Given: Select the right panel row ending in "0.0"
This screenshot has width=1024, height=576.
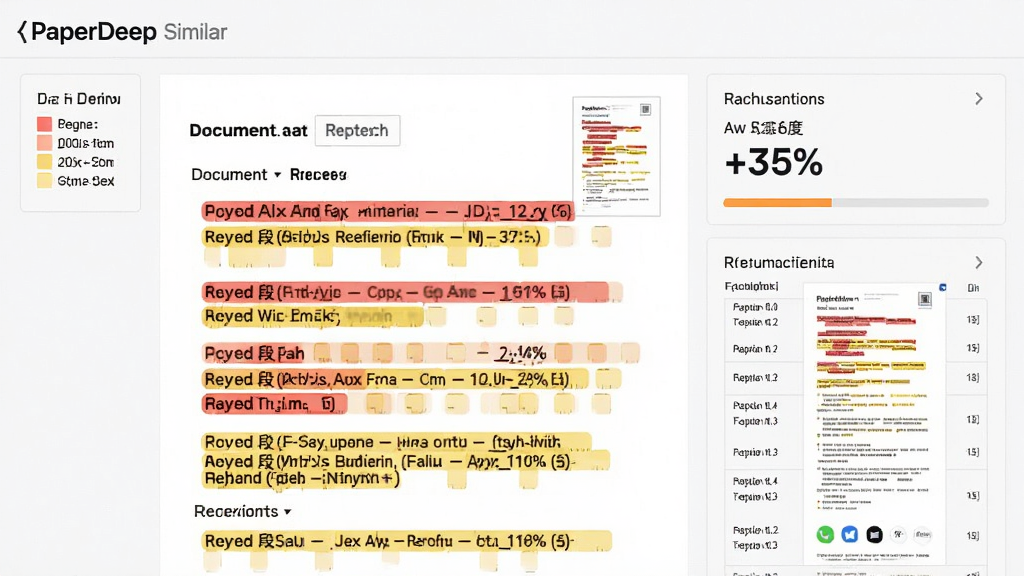Looking at the screenshot, I should (x=755, y=307).
